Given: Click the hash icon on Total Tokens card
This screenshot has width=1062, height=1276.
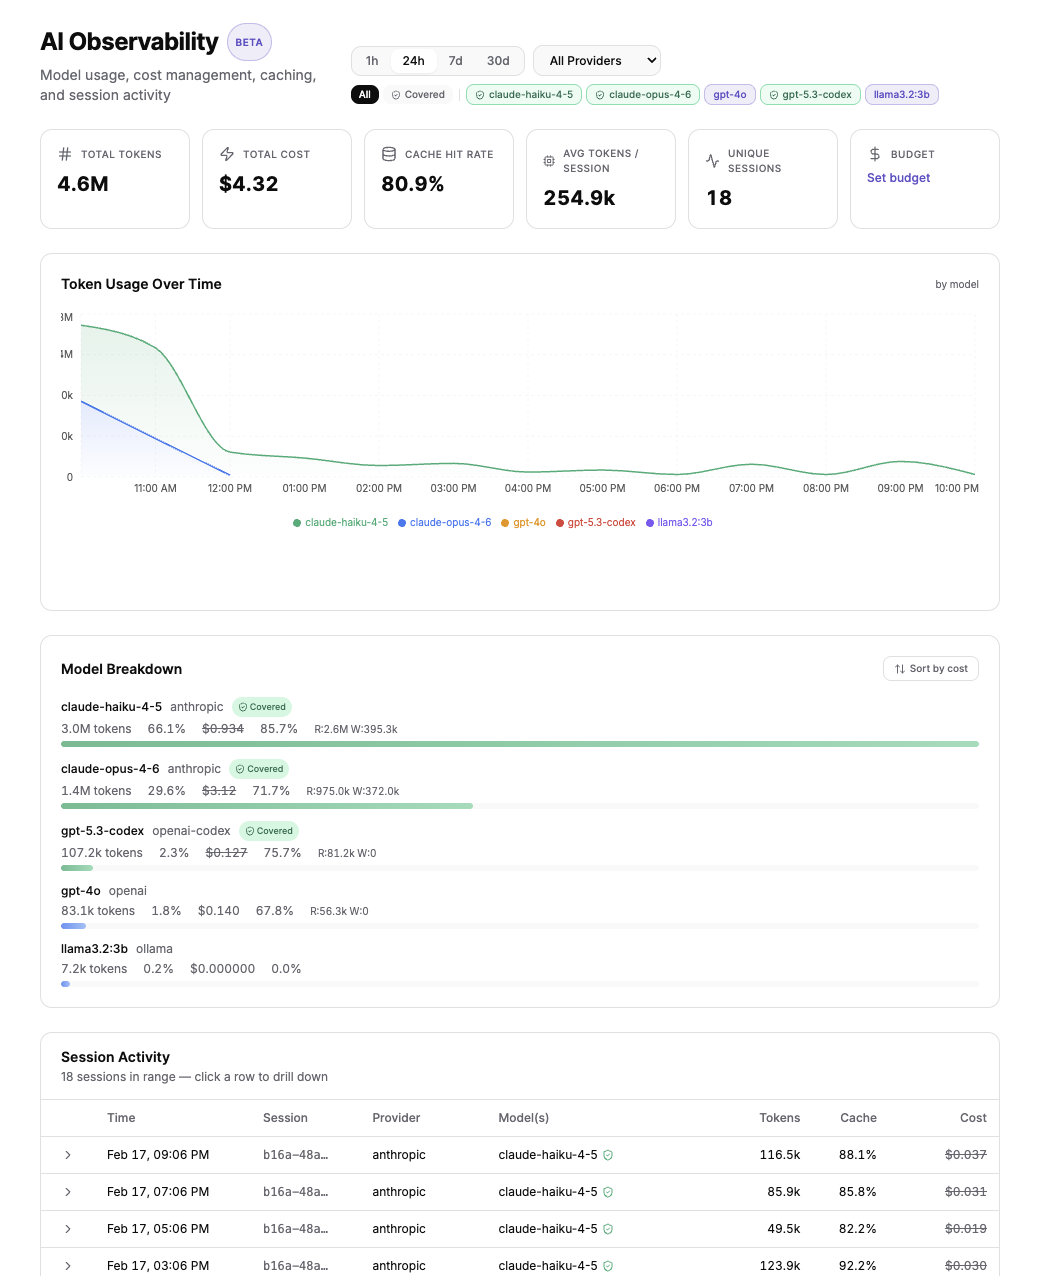Looking at the screenshot, I should (x=65, y=154).
